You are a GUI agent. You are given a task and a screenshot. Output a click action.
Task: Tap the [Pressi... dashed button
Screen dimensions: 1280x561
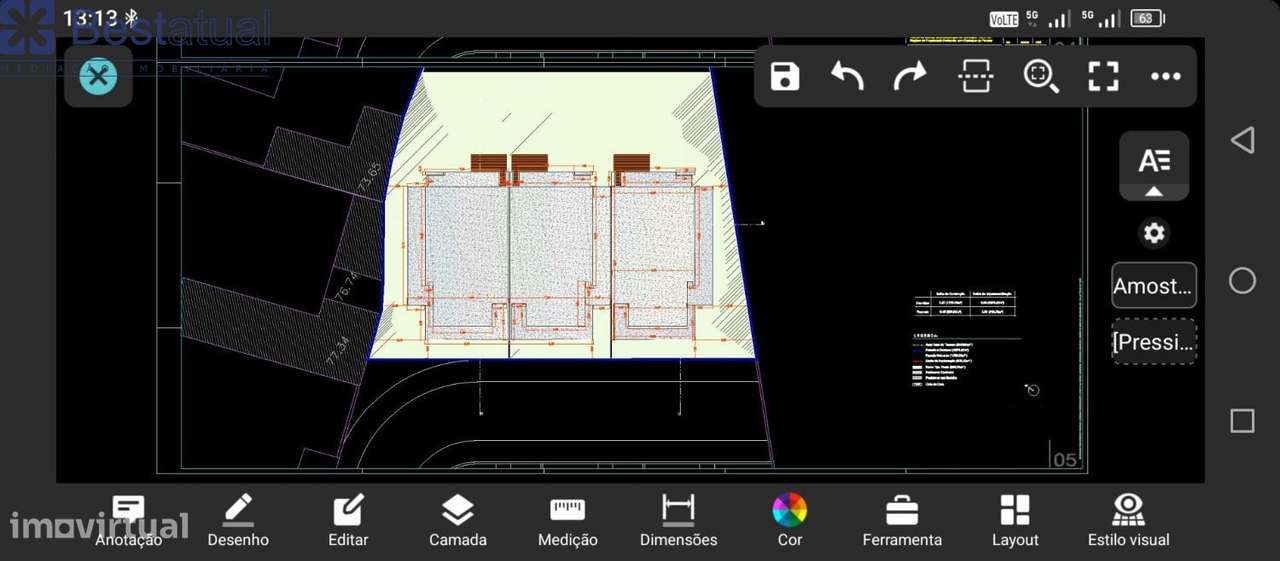tap(1154, 342)
